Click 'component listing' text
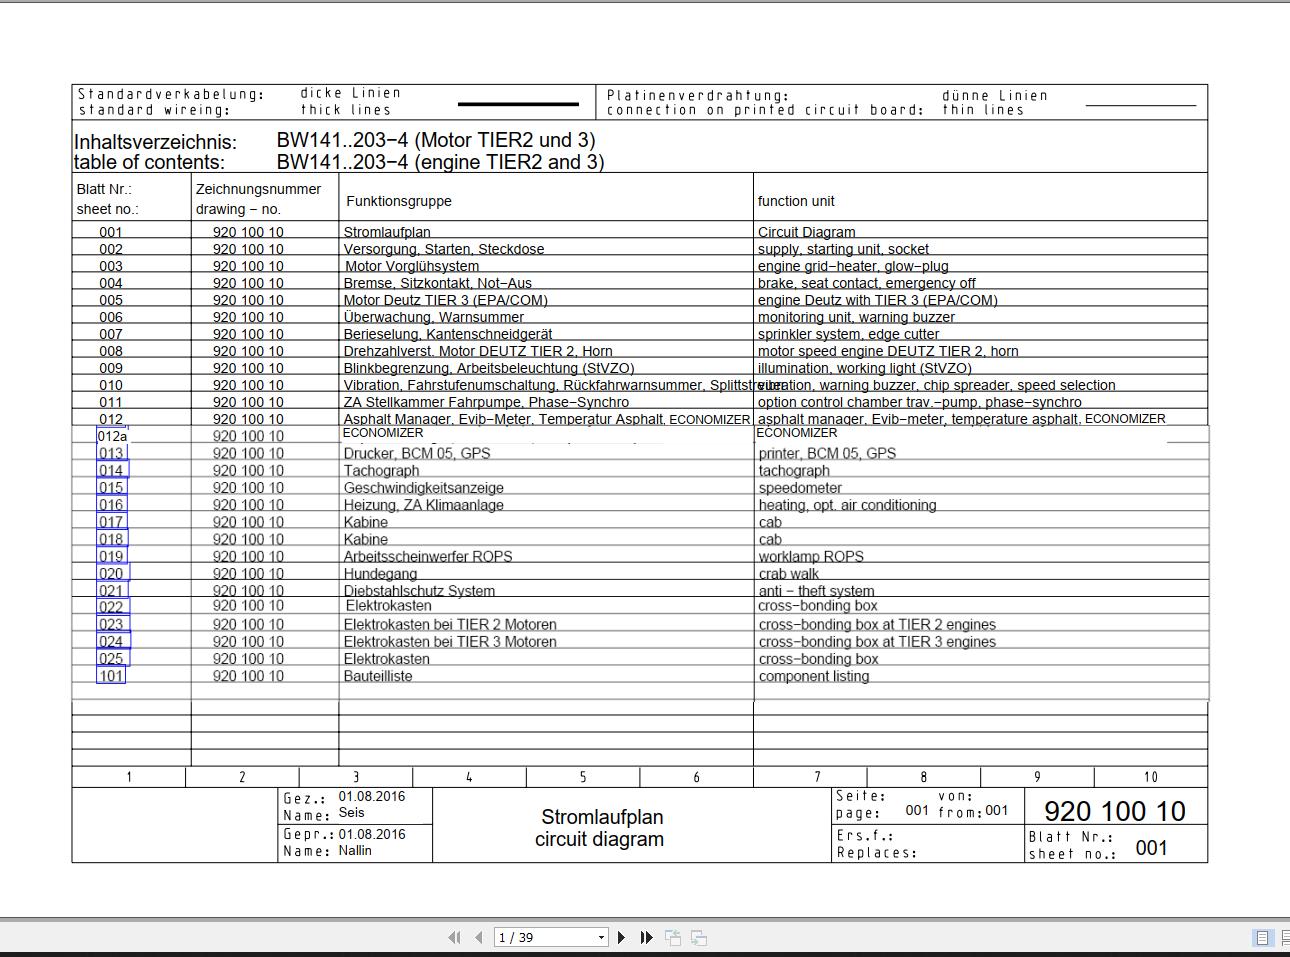The width and height of the screenshot is (1290, 957). pos(814,675)
